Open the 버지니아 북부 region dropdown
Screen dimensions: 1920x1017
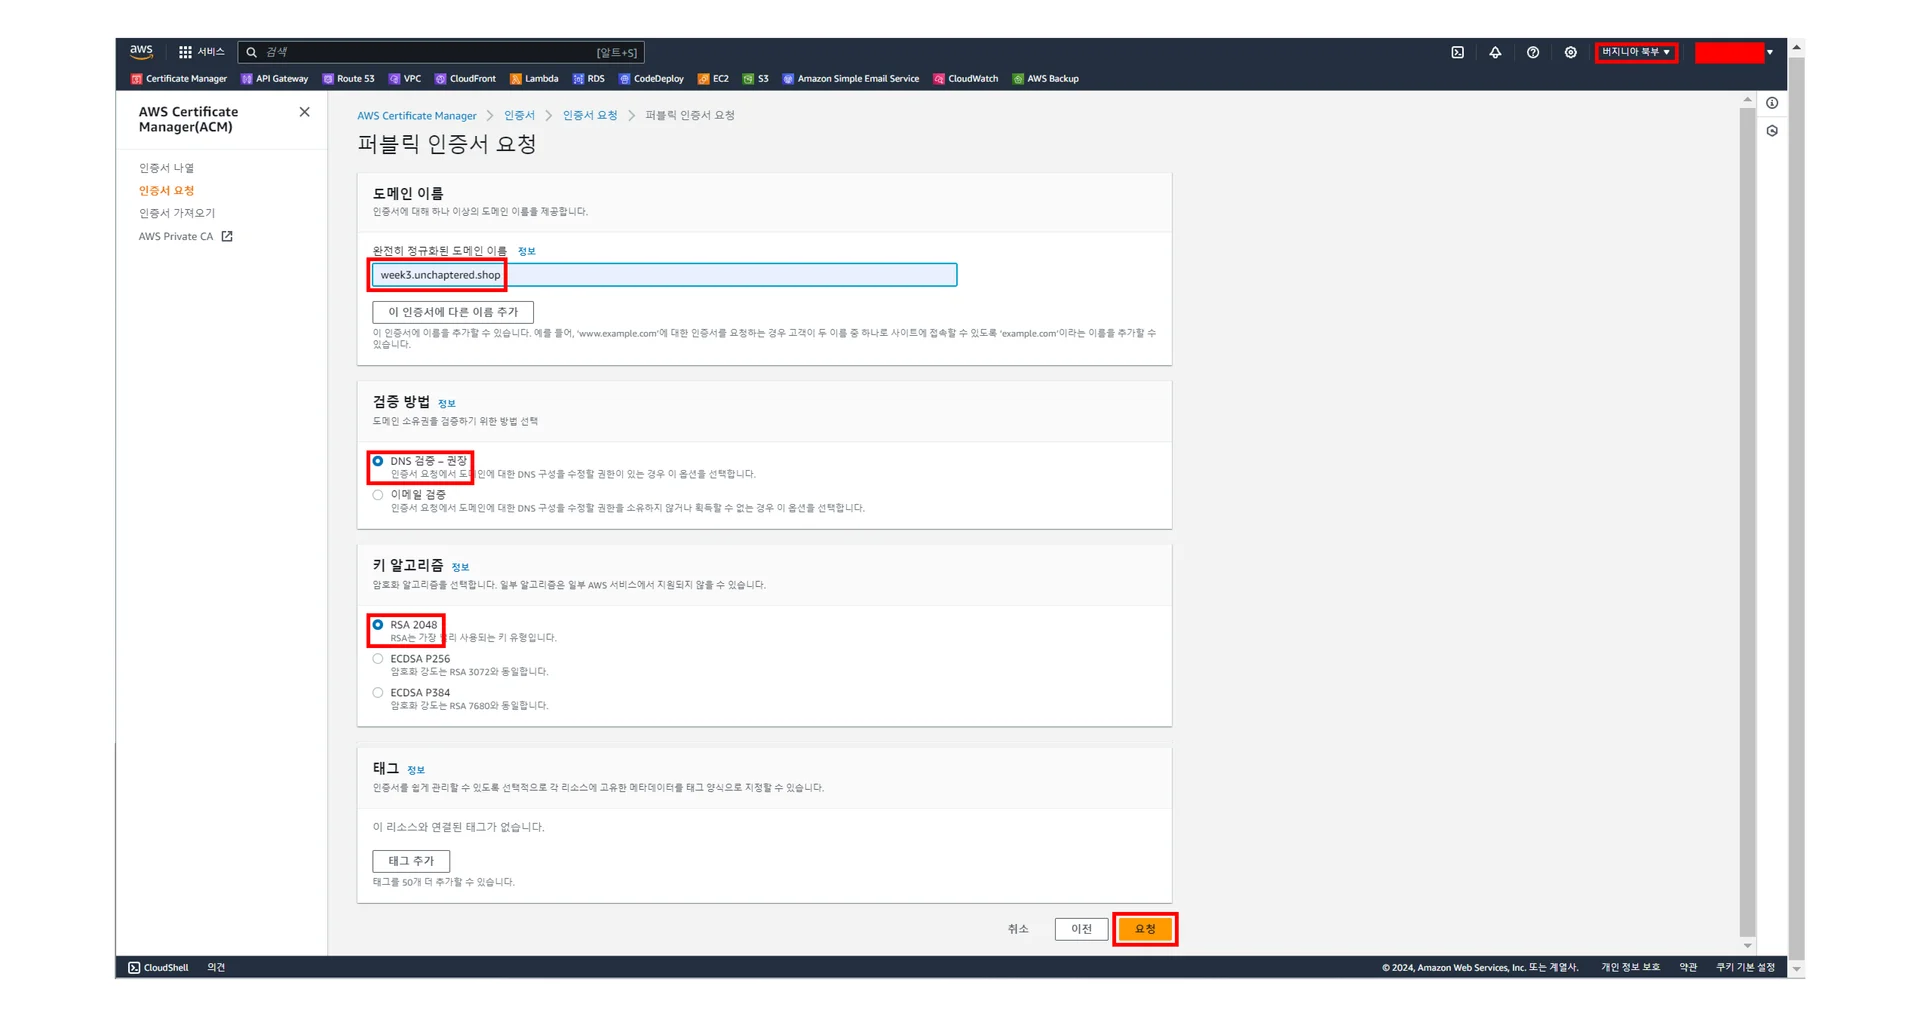coord(1636,52)
